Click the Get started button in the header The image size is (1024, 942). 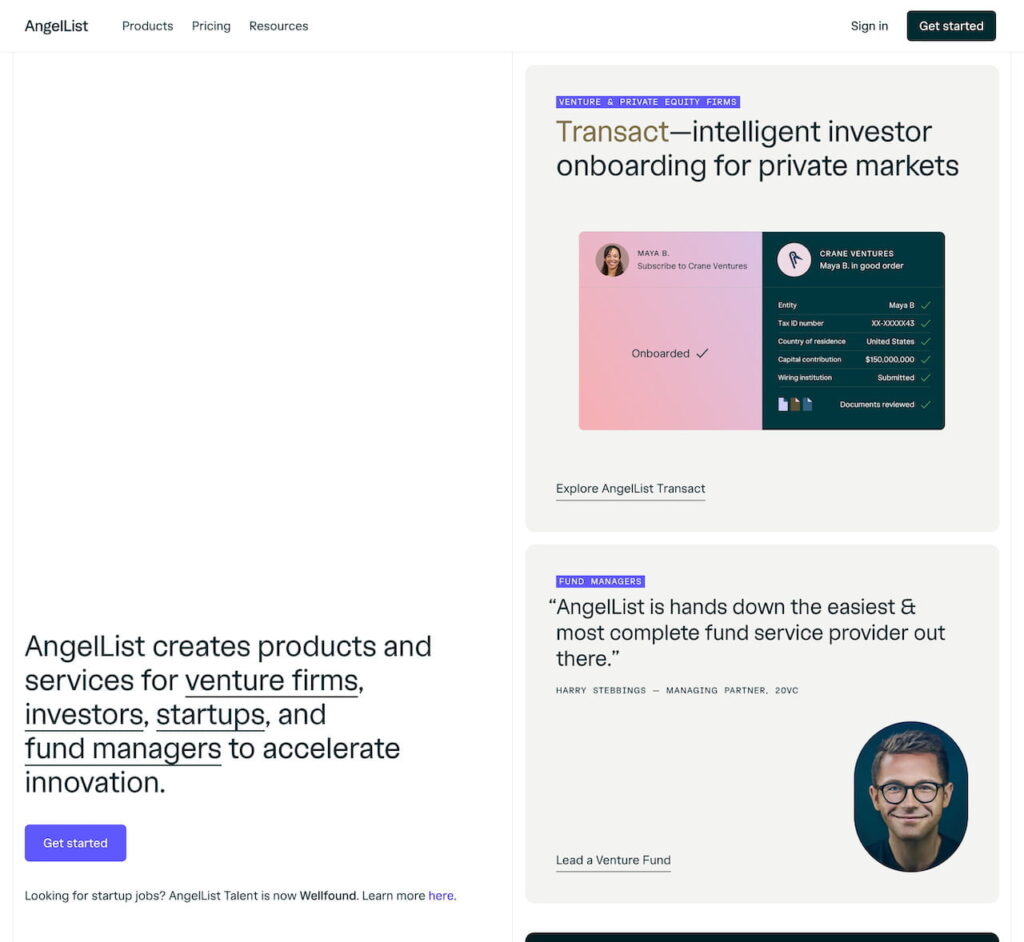click(950, 25)
